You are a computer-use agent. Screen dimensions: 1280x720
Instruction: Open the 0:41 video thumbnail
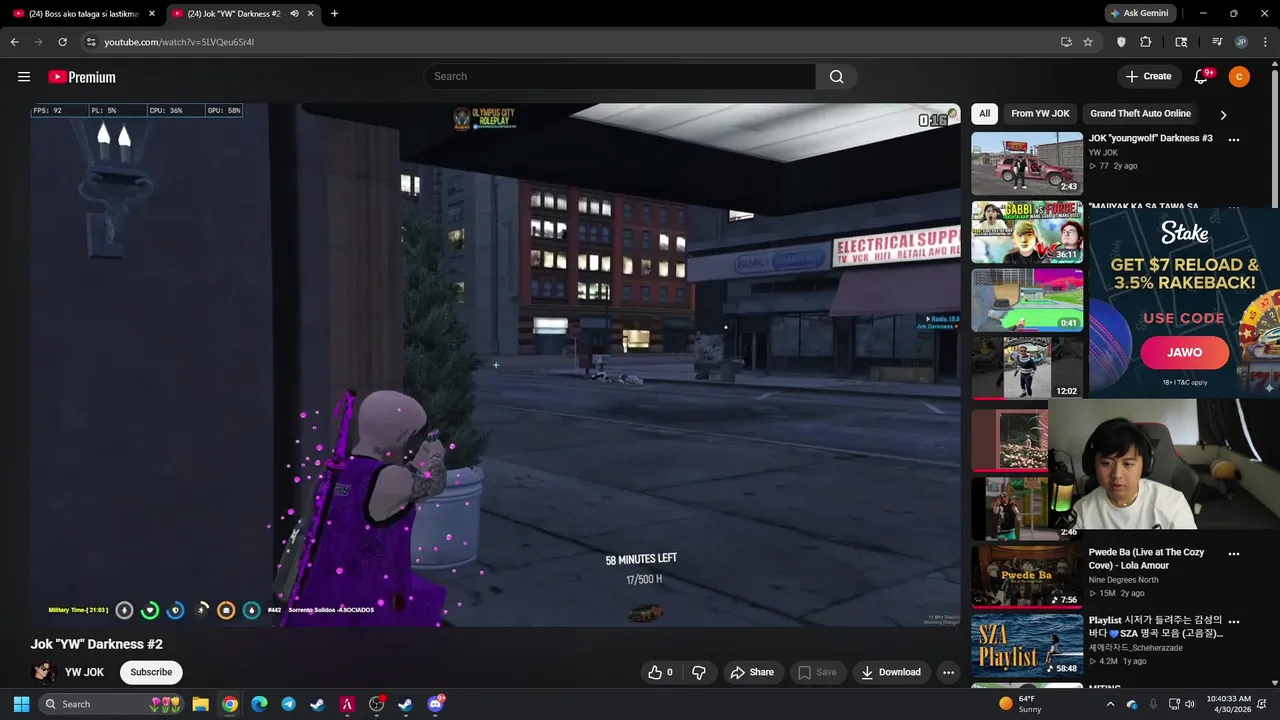tap(1027, 300)
